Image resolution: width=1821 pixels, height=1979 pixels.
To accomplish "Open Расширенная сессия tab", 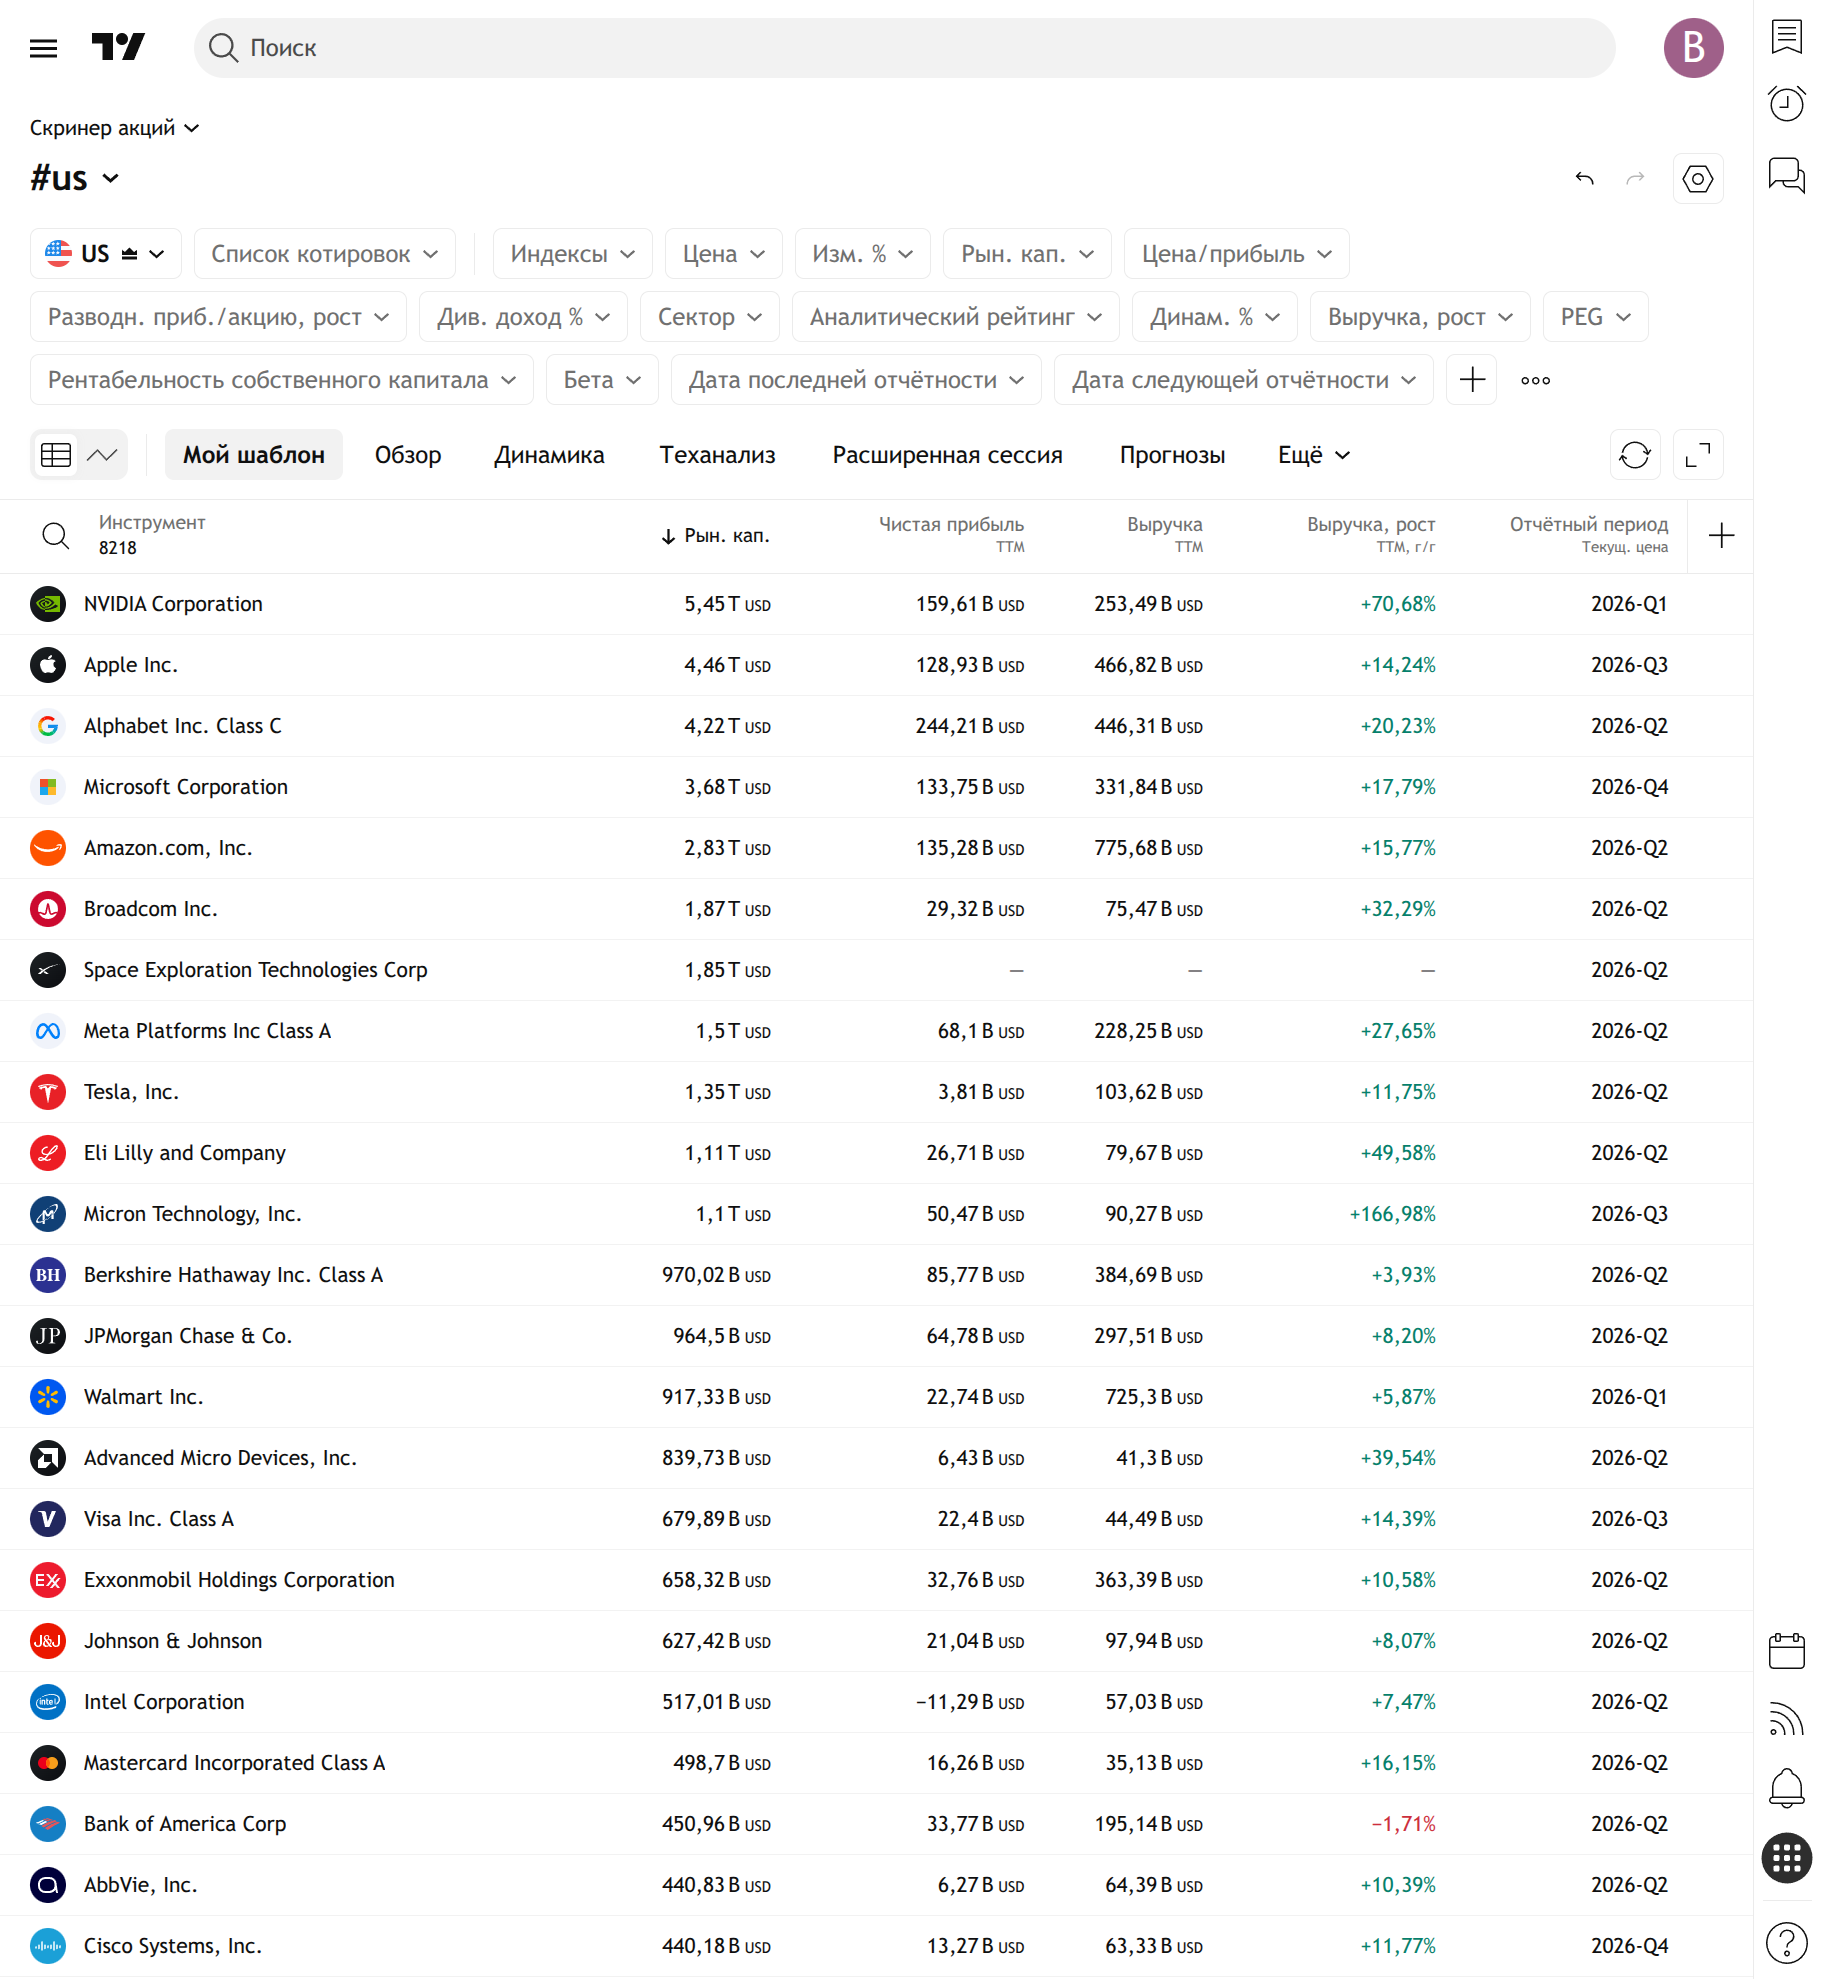I will point(947,455).
